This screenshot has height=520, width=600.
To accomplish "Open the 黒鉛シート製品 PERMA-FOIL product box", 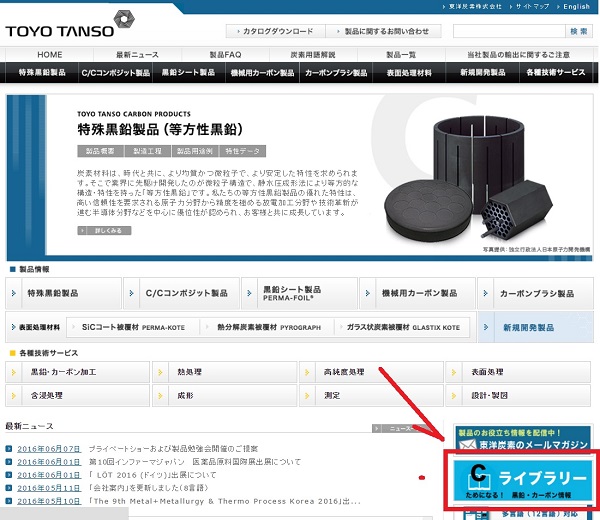I will 300,293.
